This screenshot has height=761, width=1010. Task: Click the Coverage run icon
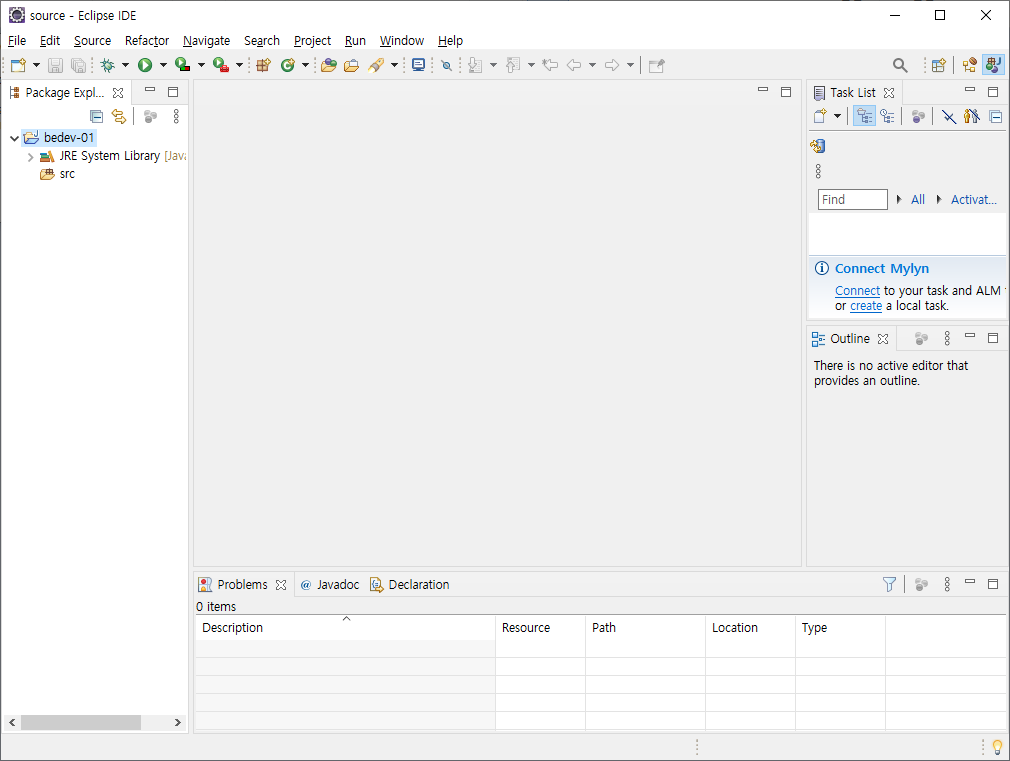(x=182, y=65)
